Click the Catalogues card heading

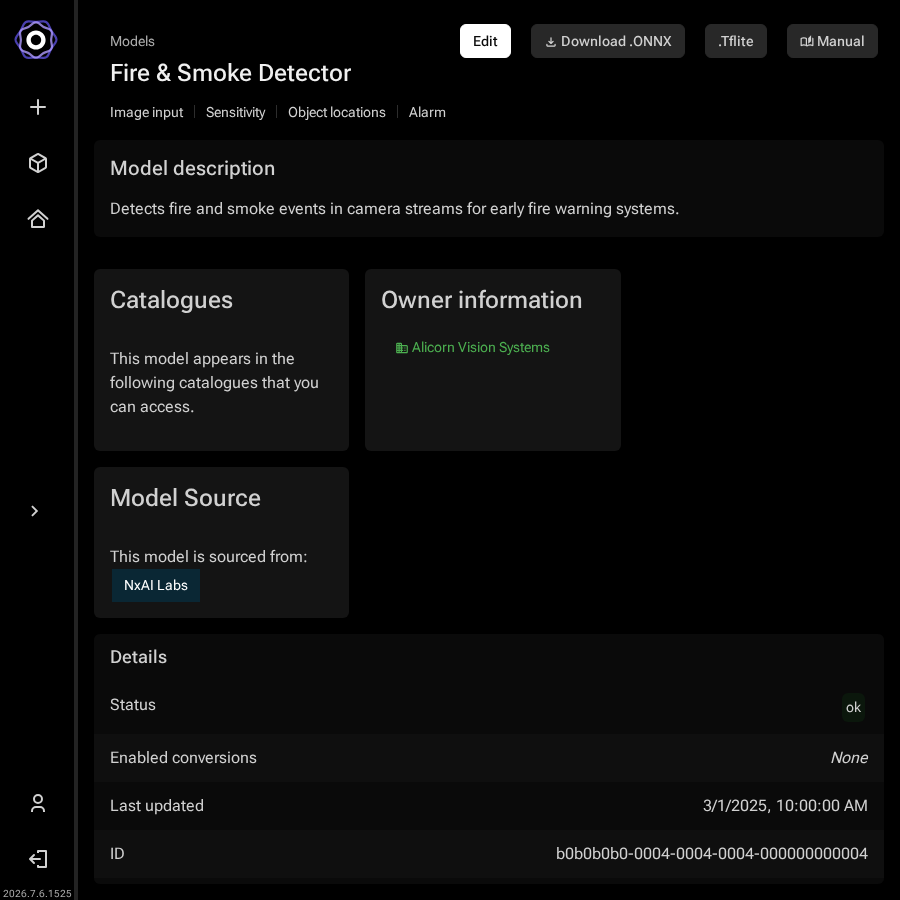pos(171,300)
